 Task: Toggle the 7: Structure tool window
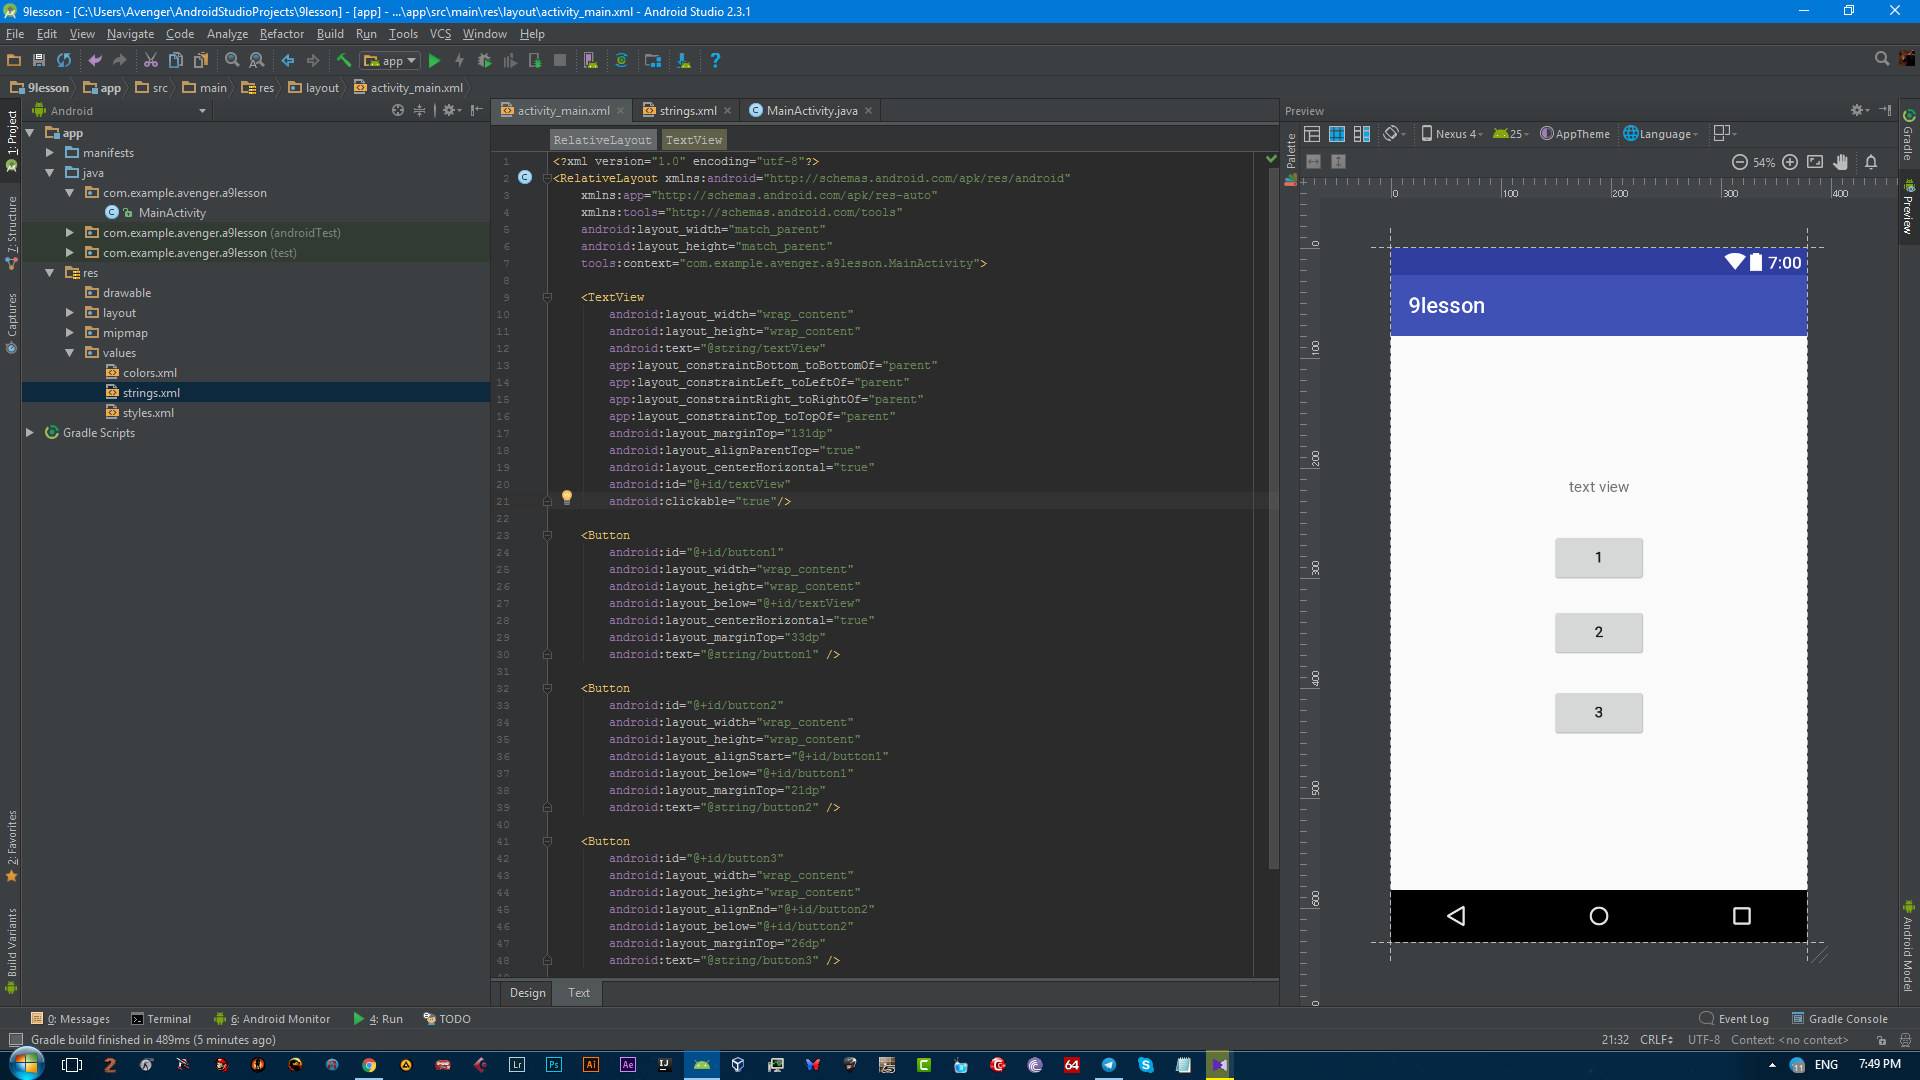(11, 232)
